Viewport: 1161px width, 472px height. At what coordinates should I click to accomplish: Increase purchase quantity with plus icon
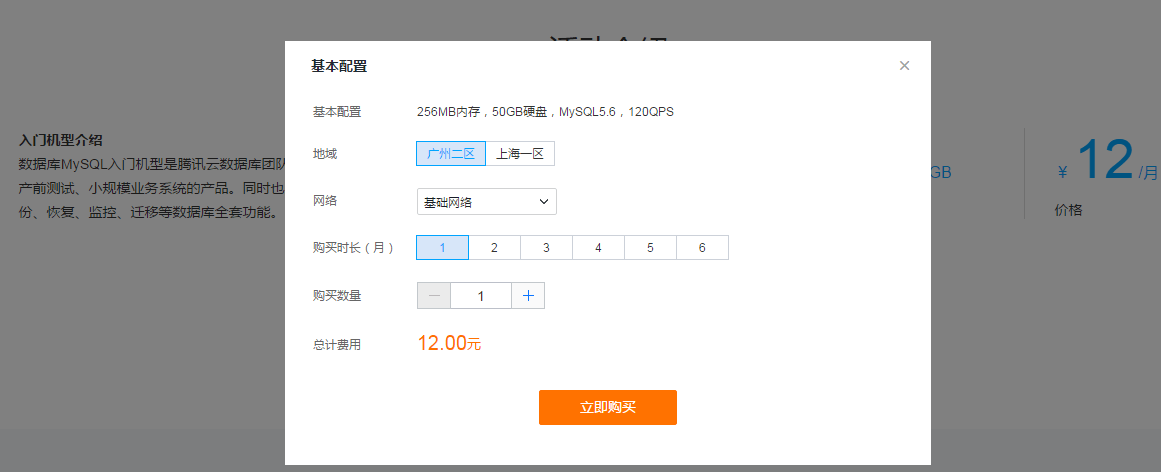pyautogui.click(x=528, y=296)
